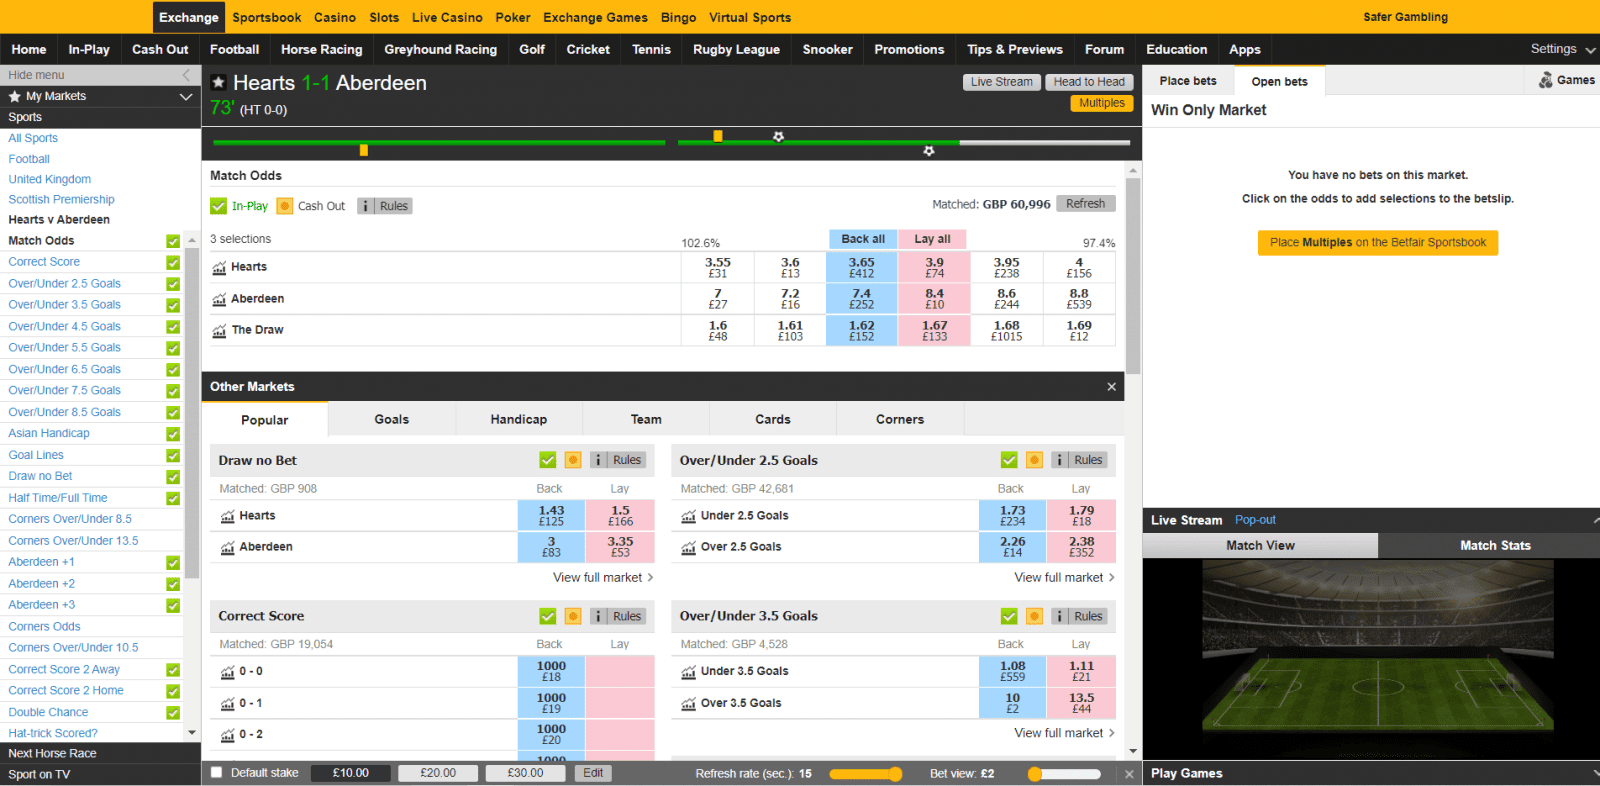Viewport: 1600px width, 786px height.
Task: Click Back all button
Action: (x=863, y=239)
